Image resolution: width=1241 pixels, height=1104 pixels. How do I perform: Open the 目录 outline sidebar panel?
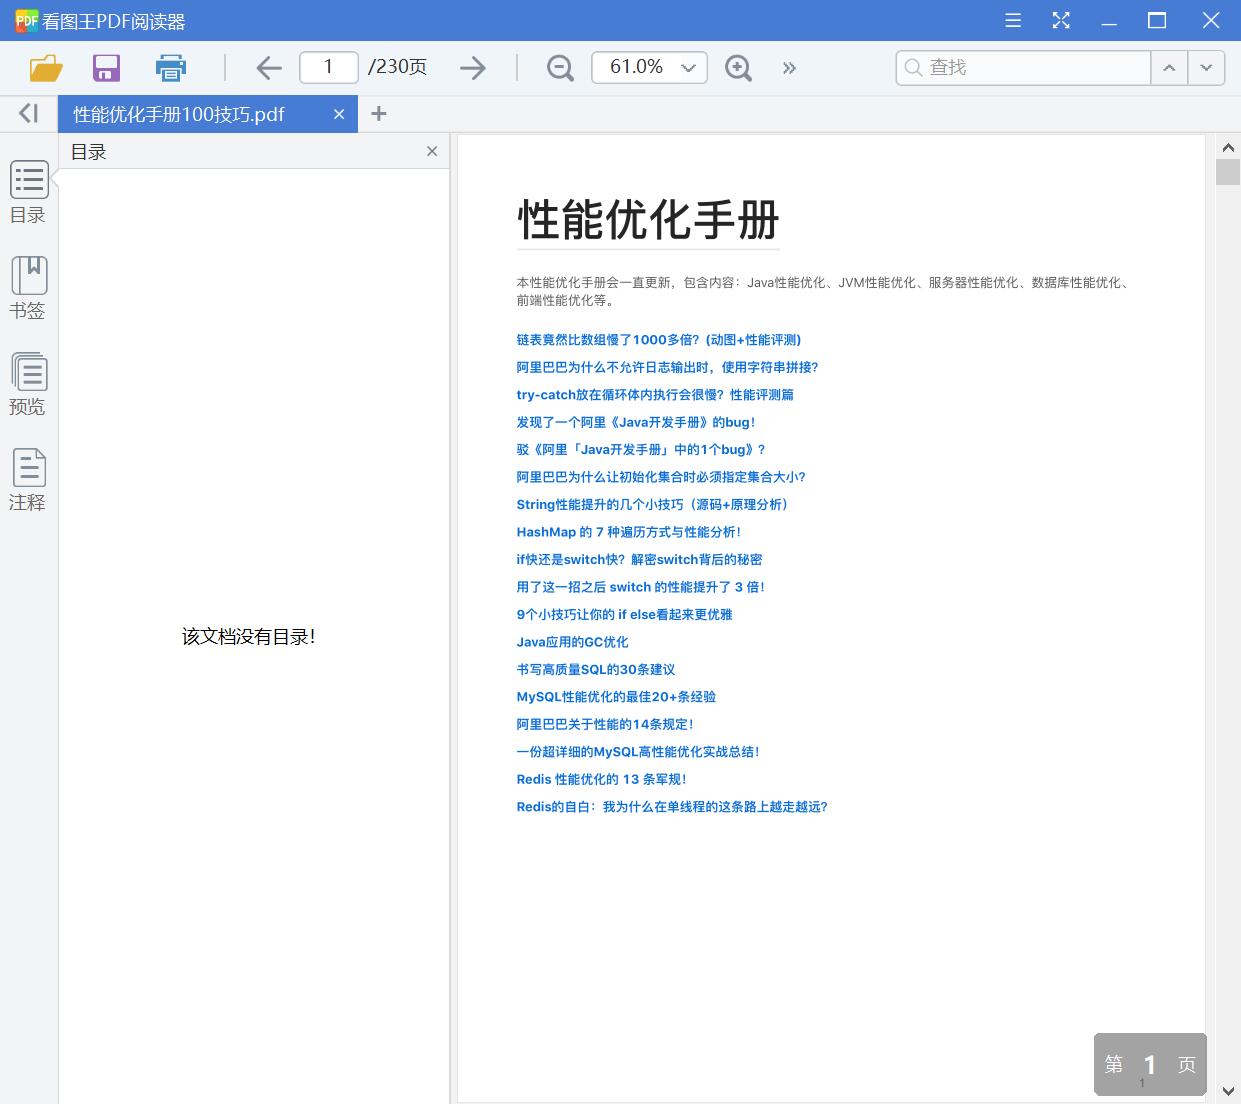pyautogui.click(x=28, y=193)
